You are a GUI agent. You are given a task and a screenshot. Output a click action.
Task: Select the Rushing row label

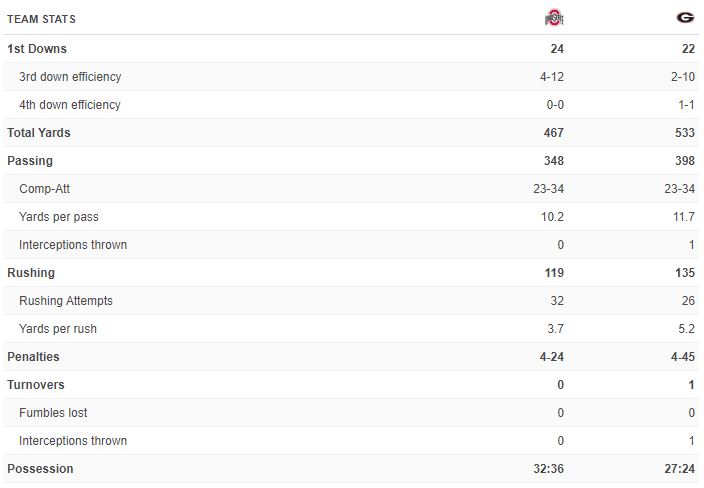31,273
